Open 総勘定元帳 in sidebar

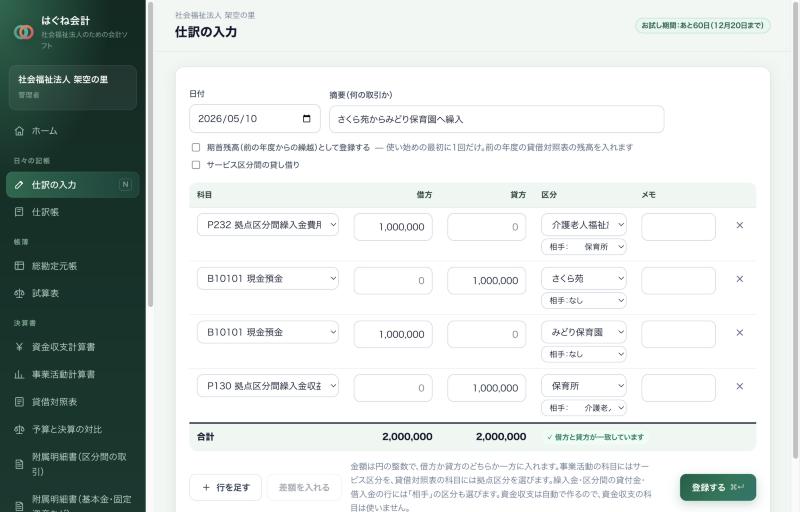72,266
